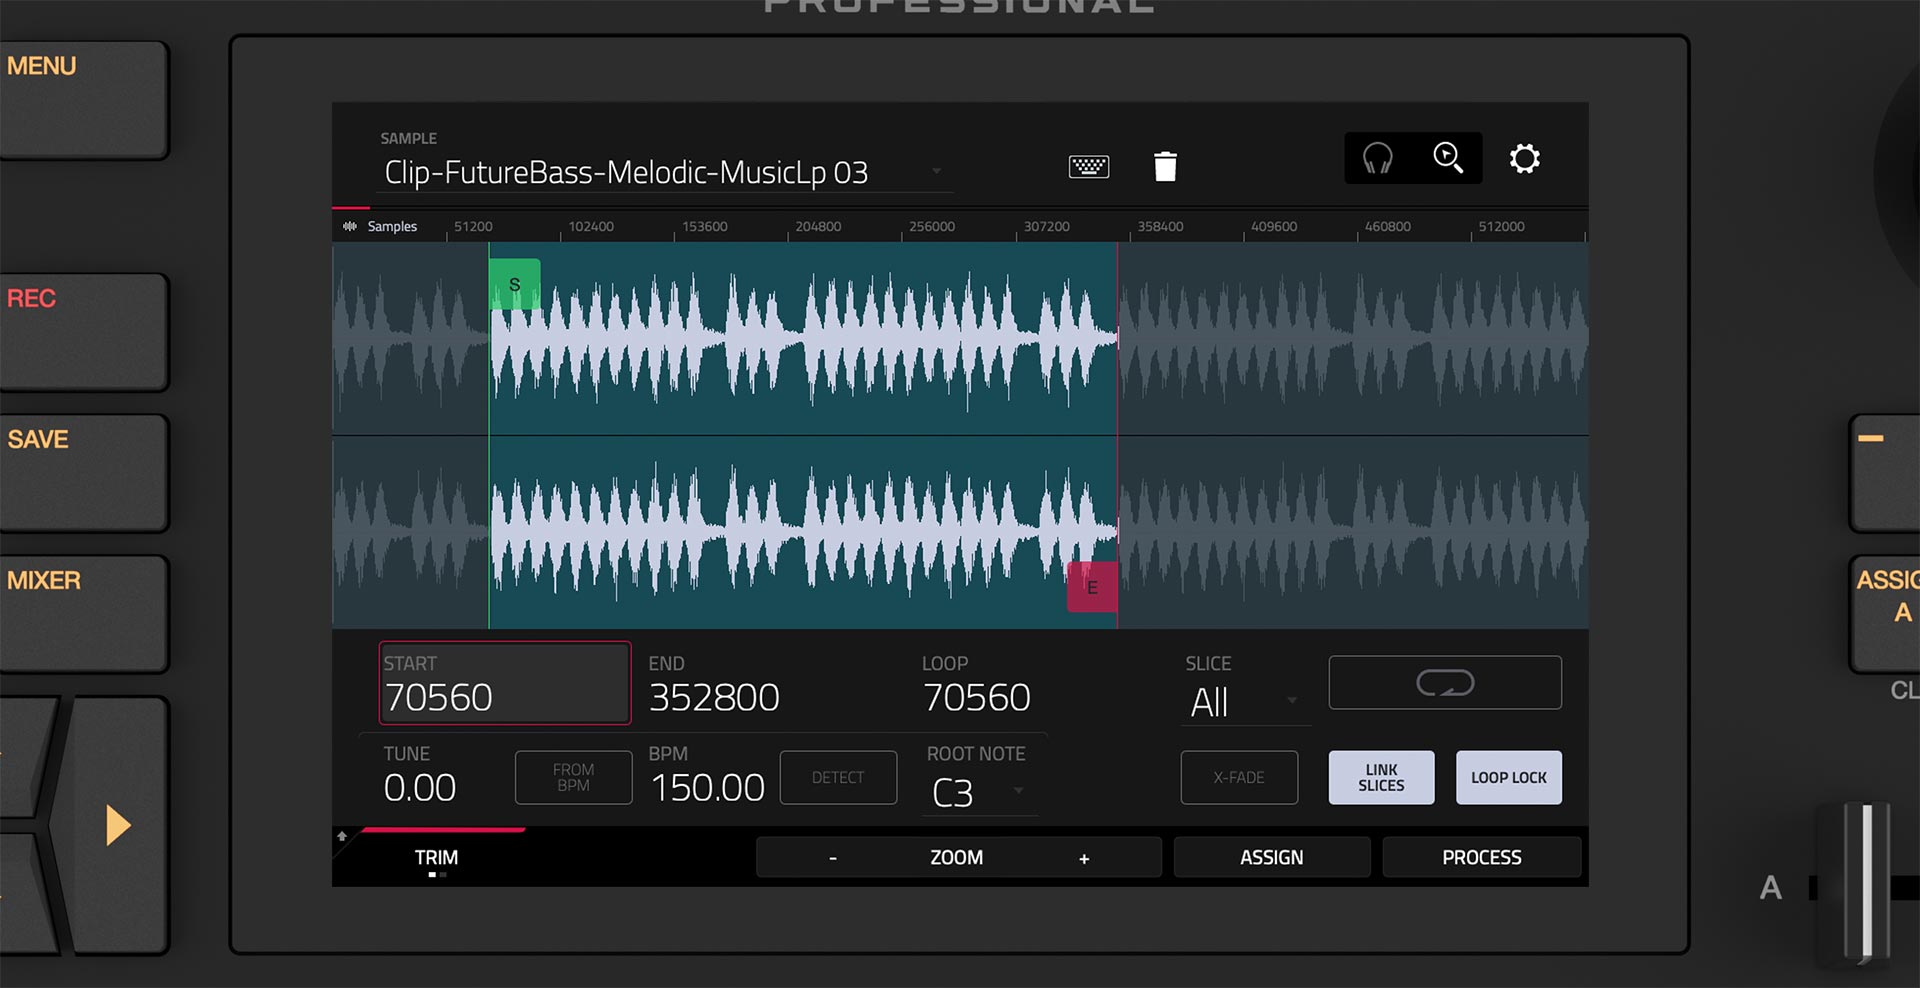Open the PROCESS tab
Image resolution: width=1920 pixels, height=988 pixels.
pyautogui.click(x=1481, y=857)
